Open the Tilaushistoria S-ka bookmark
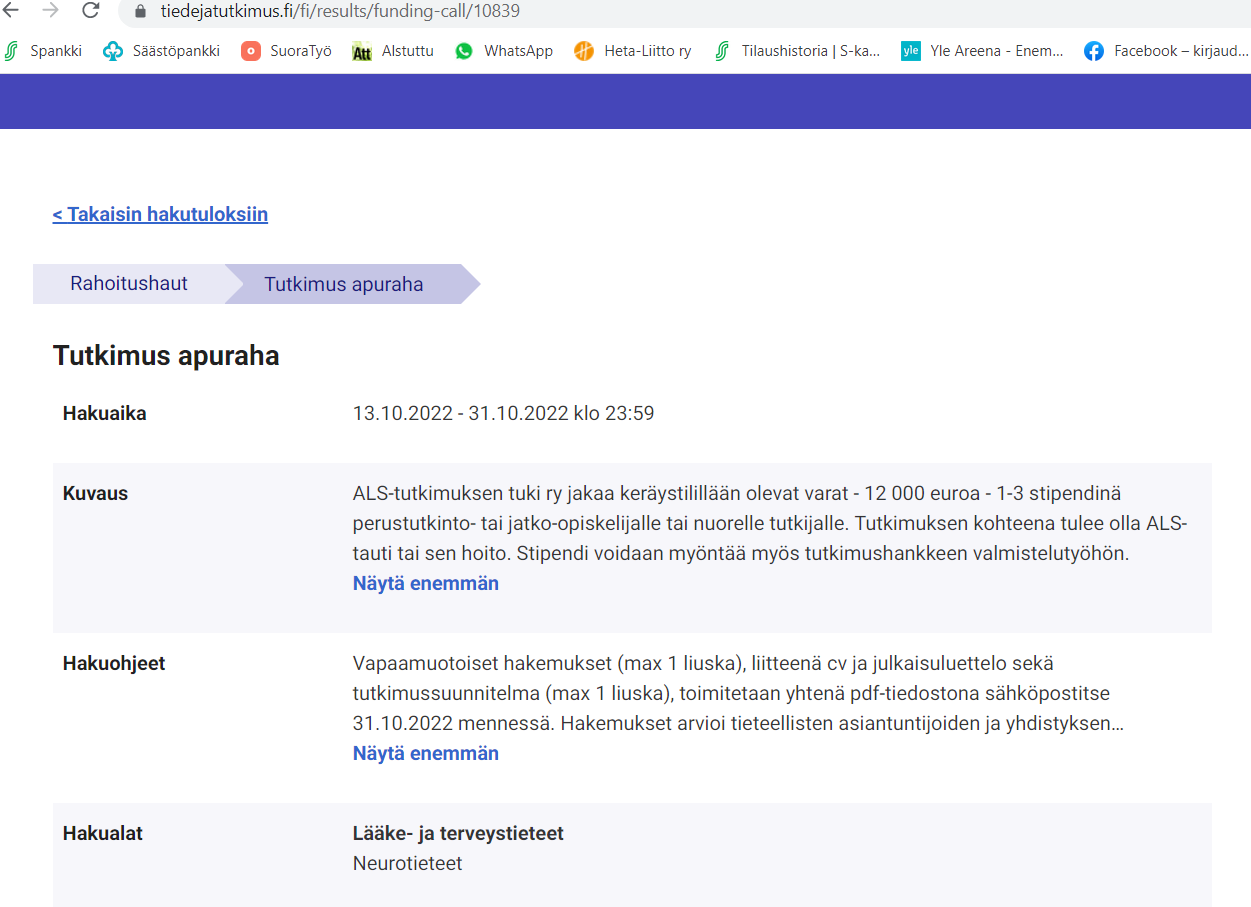The image size is (1251, 907). click(x=796, y=51)
